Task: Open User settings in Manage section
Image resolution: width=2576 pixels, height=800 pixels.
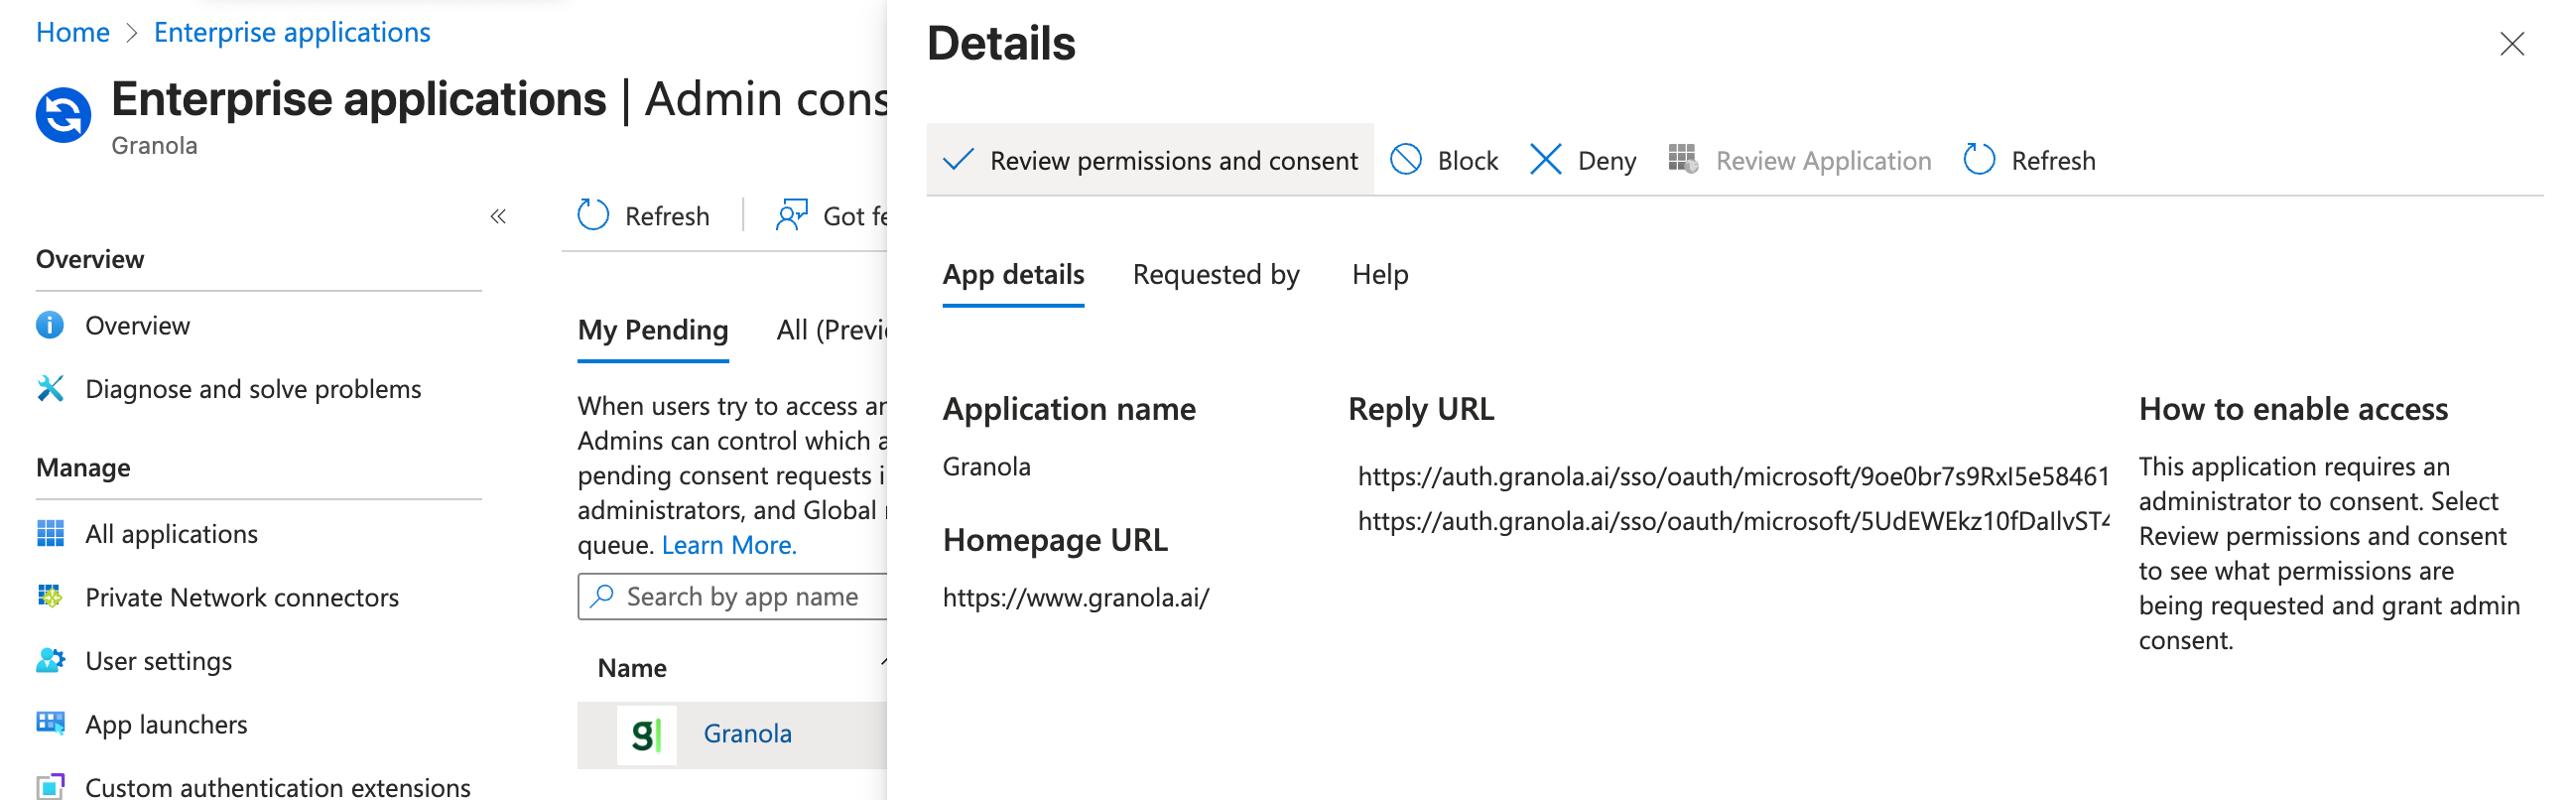Action: point(158,661)
